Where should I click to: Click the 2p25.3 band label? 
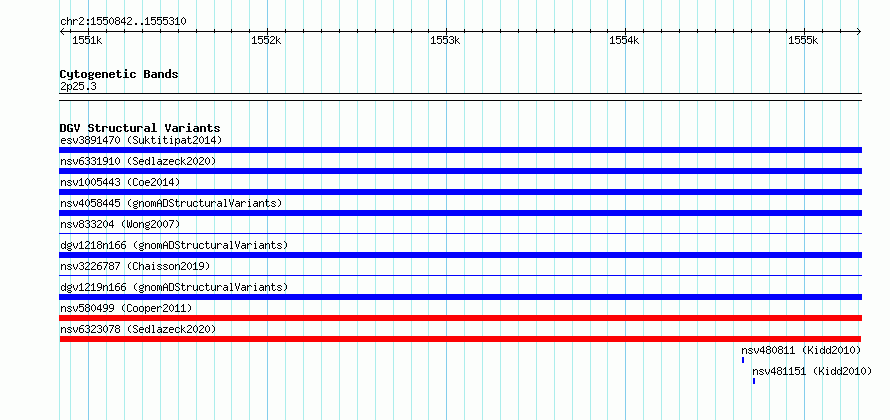coord(78,86)
